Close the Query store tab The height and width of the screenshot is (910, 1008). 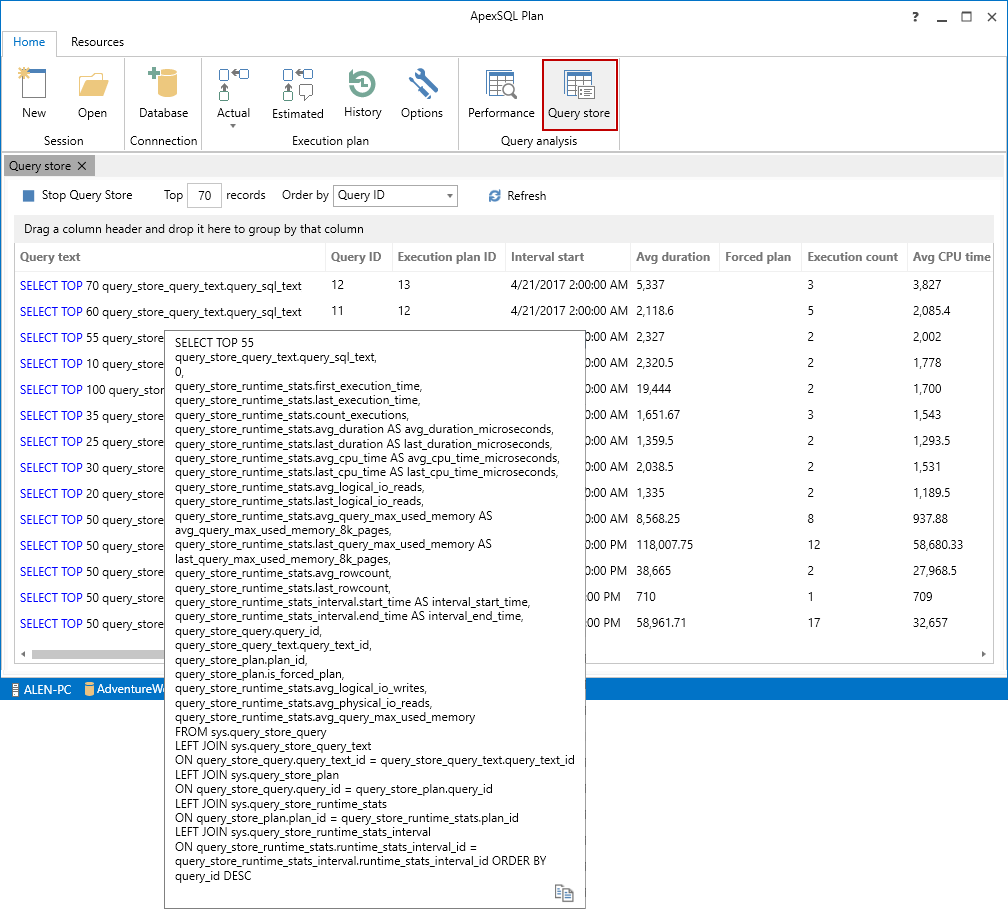coord(82,166)
